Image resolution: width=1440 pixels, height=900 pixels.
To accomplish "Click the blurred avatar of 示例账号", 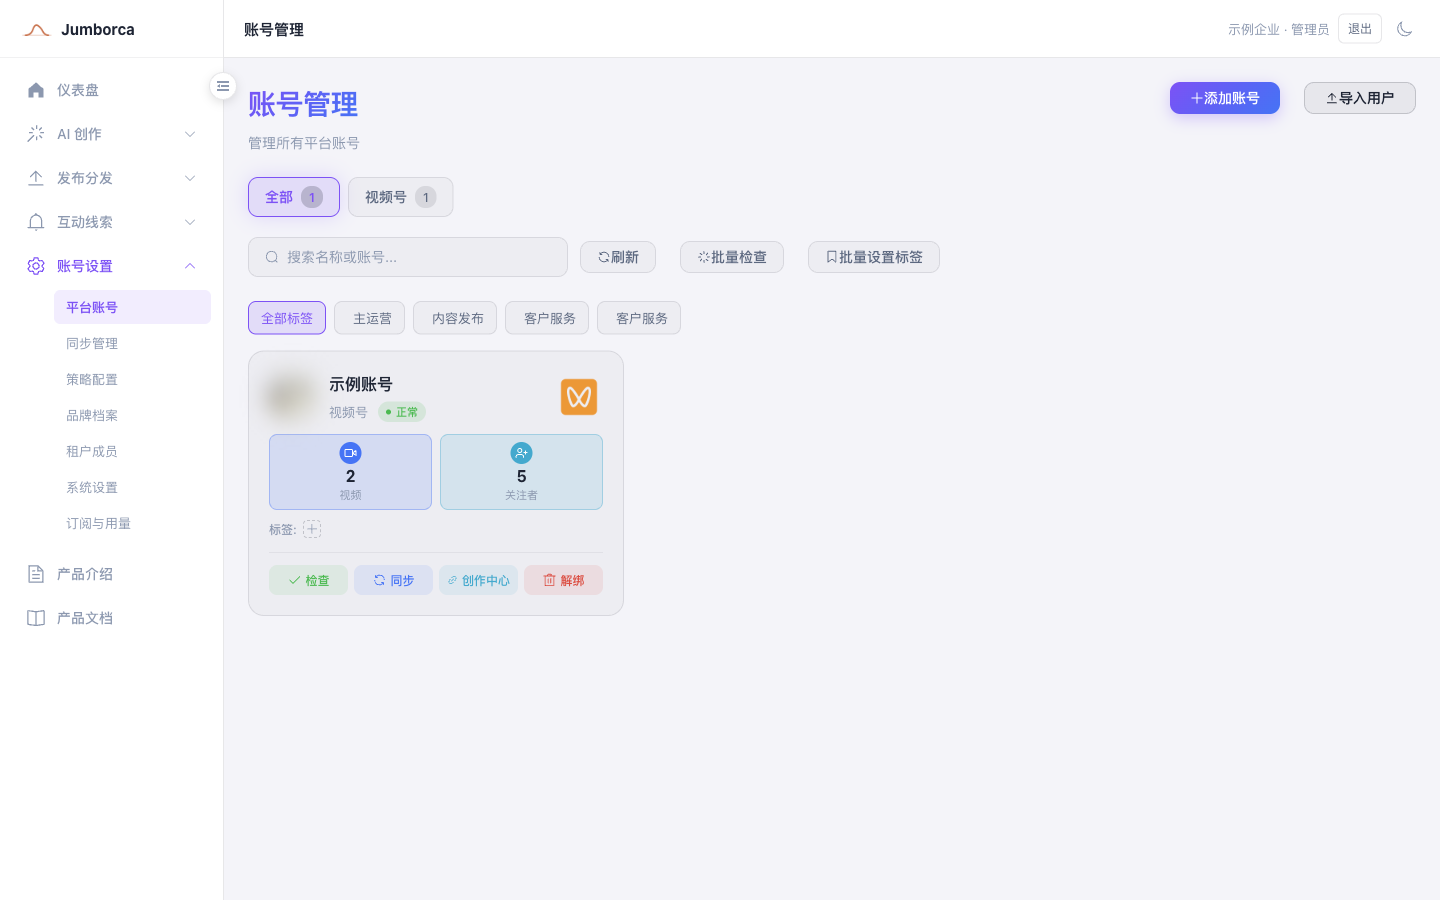I will pyautogui.click(x=290, y=397).
